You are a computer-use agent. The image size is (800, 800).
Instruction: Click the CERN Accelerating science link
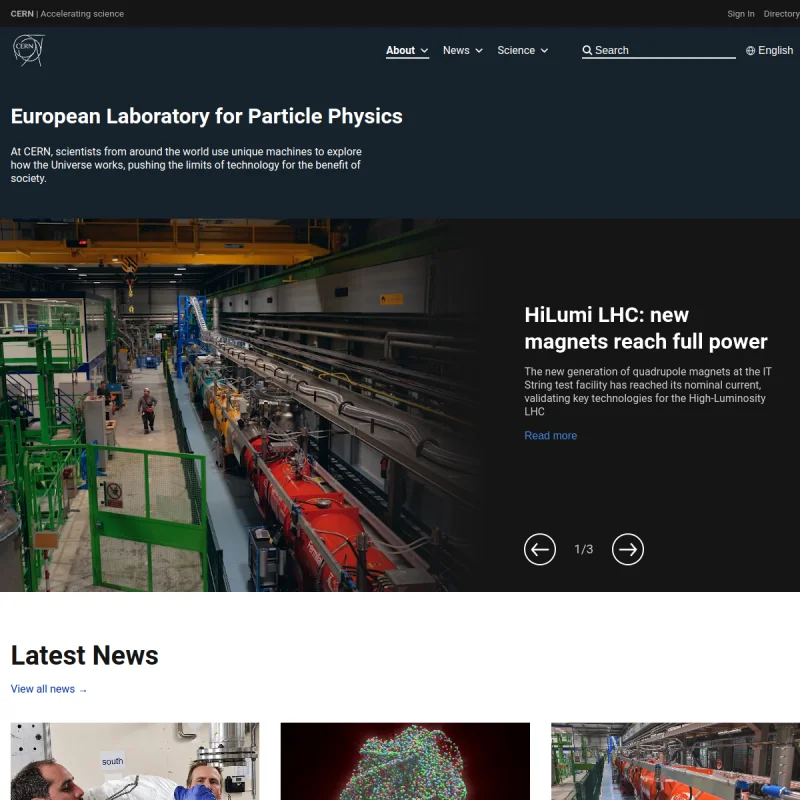67,14
